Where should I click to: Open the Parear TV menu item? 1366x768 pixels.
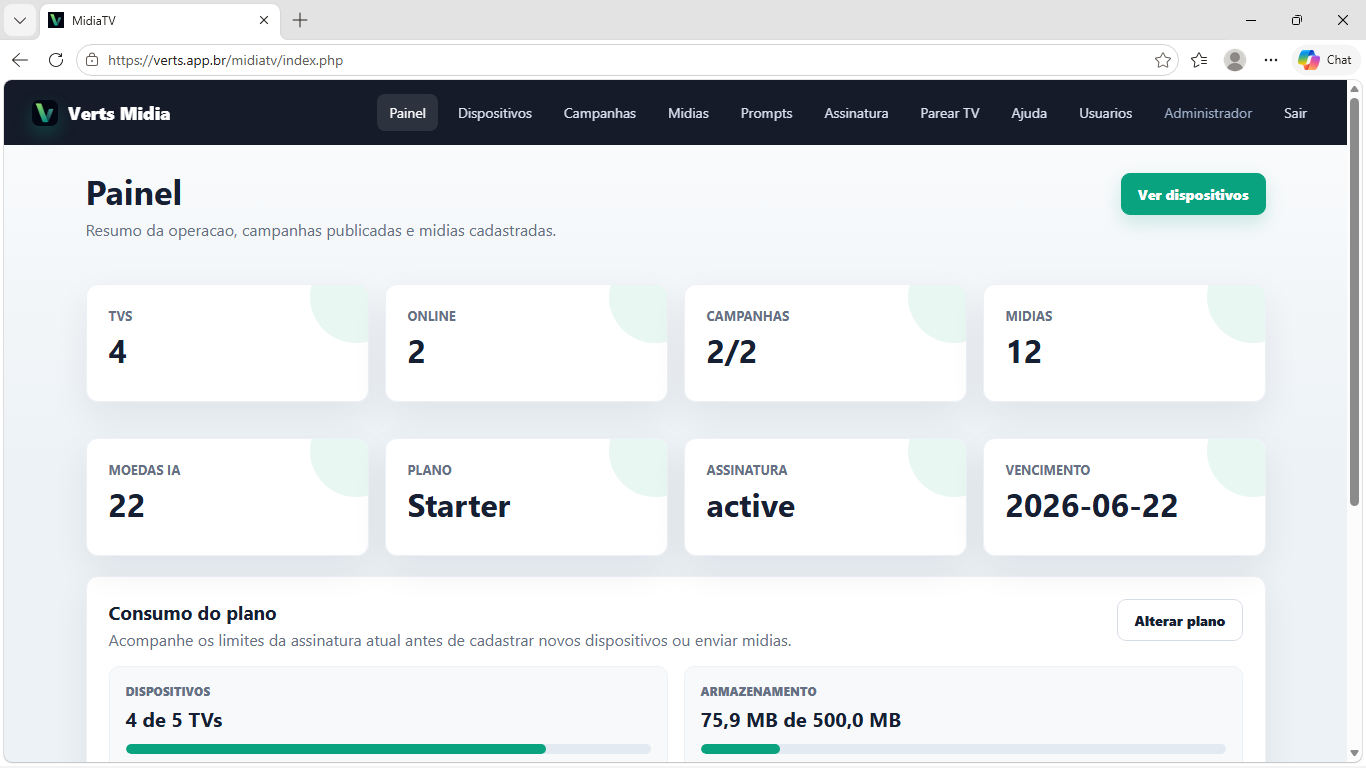tap(950, 113)
